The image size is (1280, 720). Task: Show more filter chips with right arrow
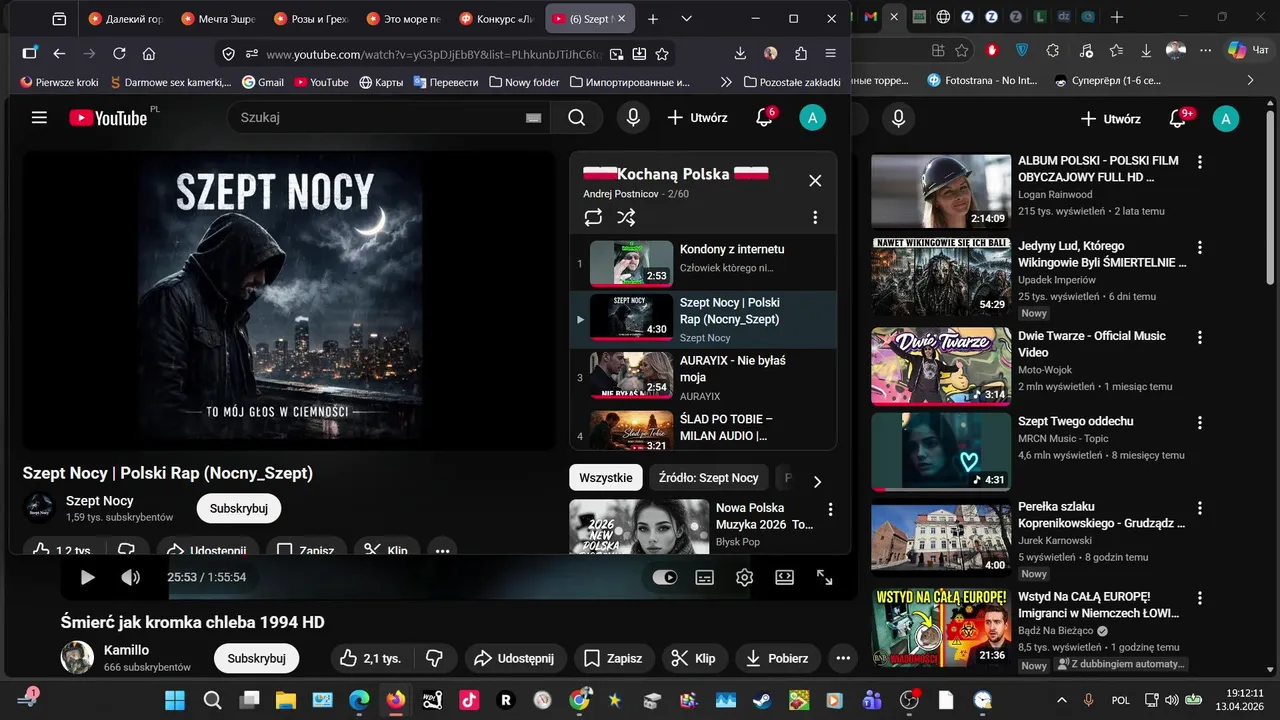point(817,481)
